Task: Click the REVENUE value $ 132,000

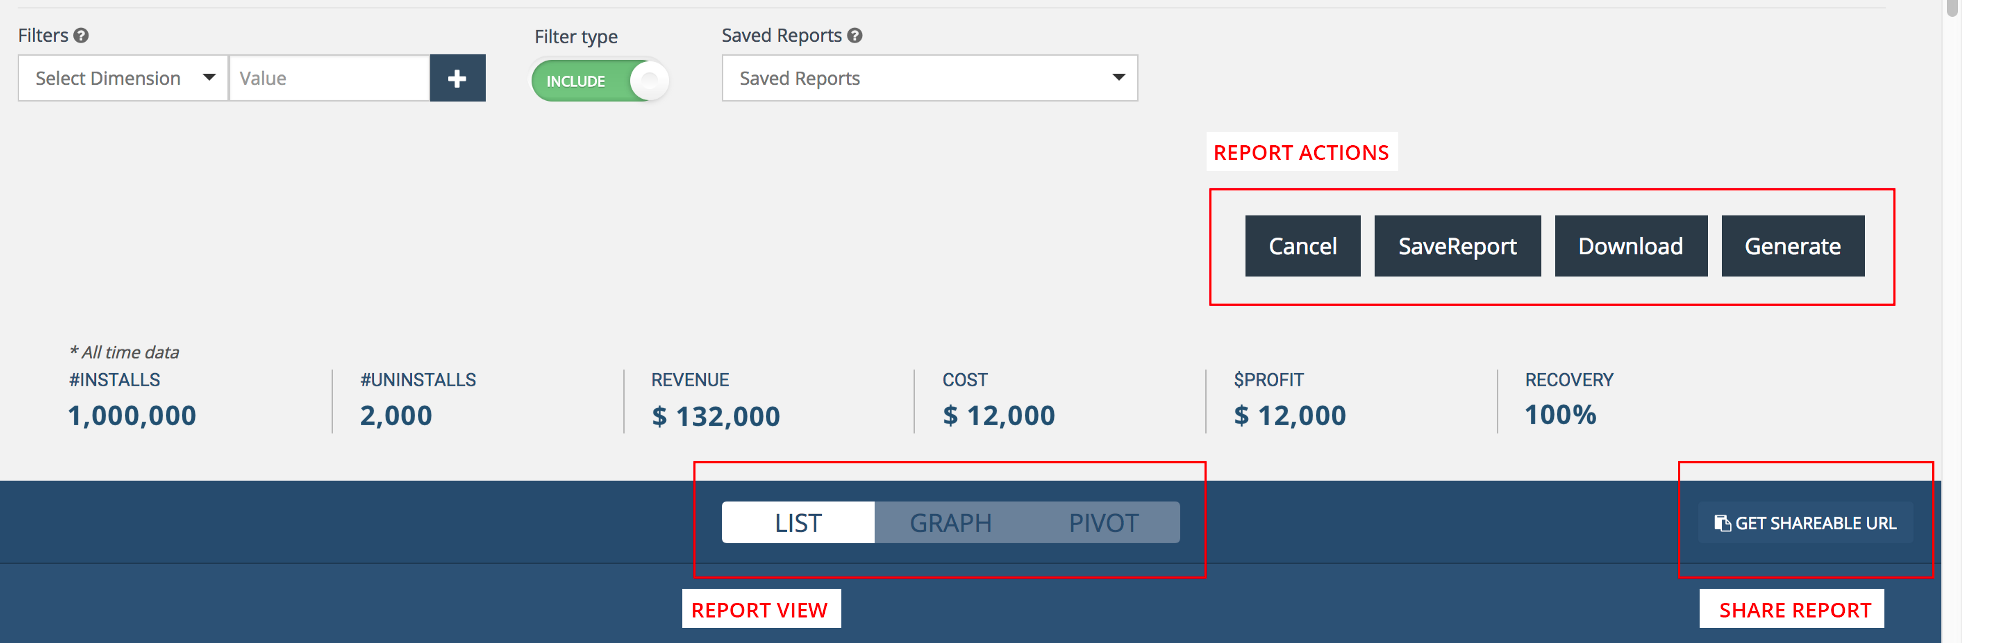Action: click(716, 416)
